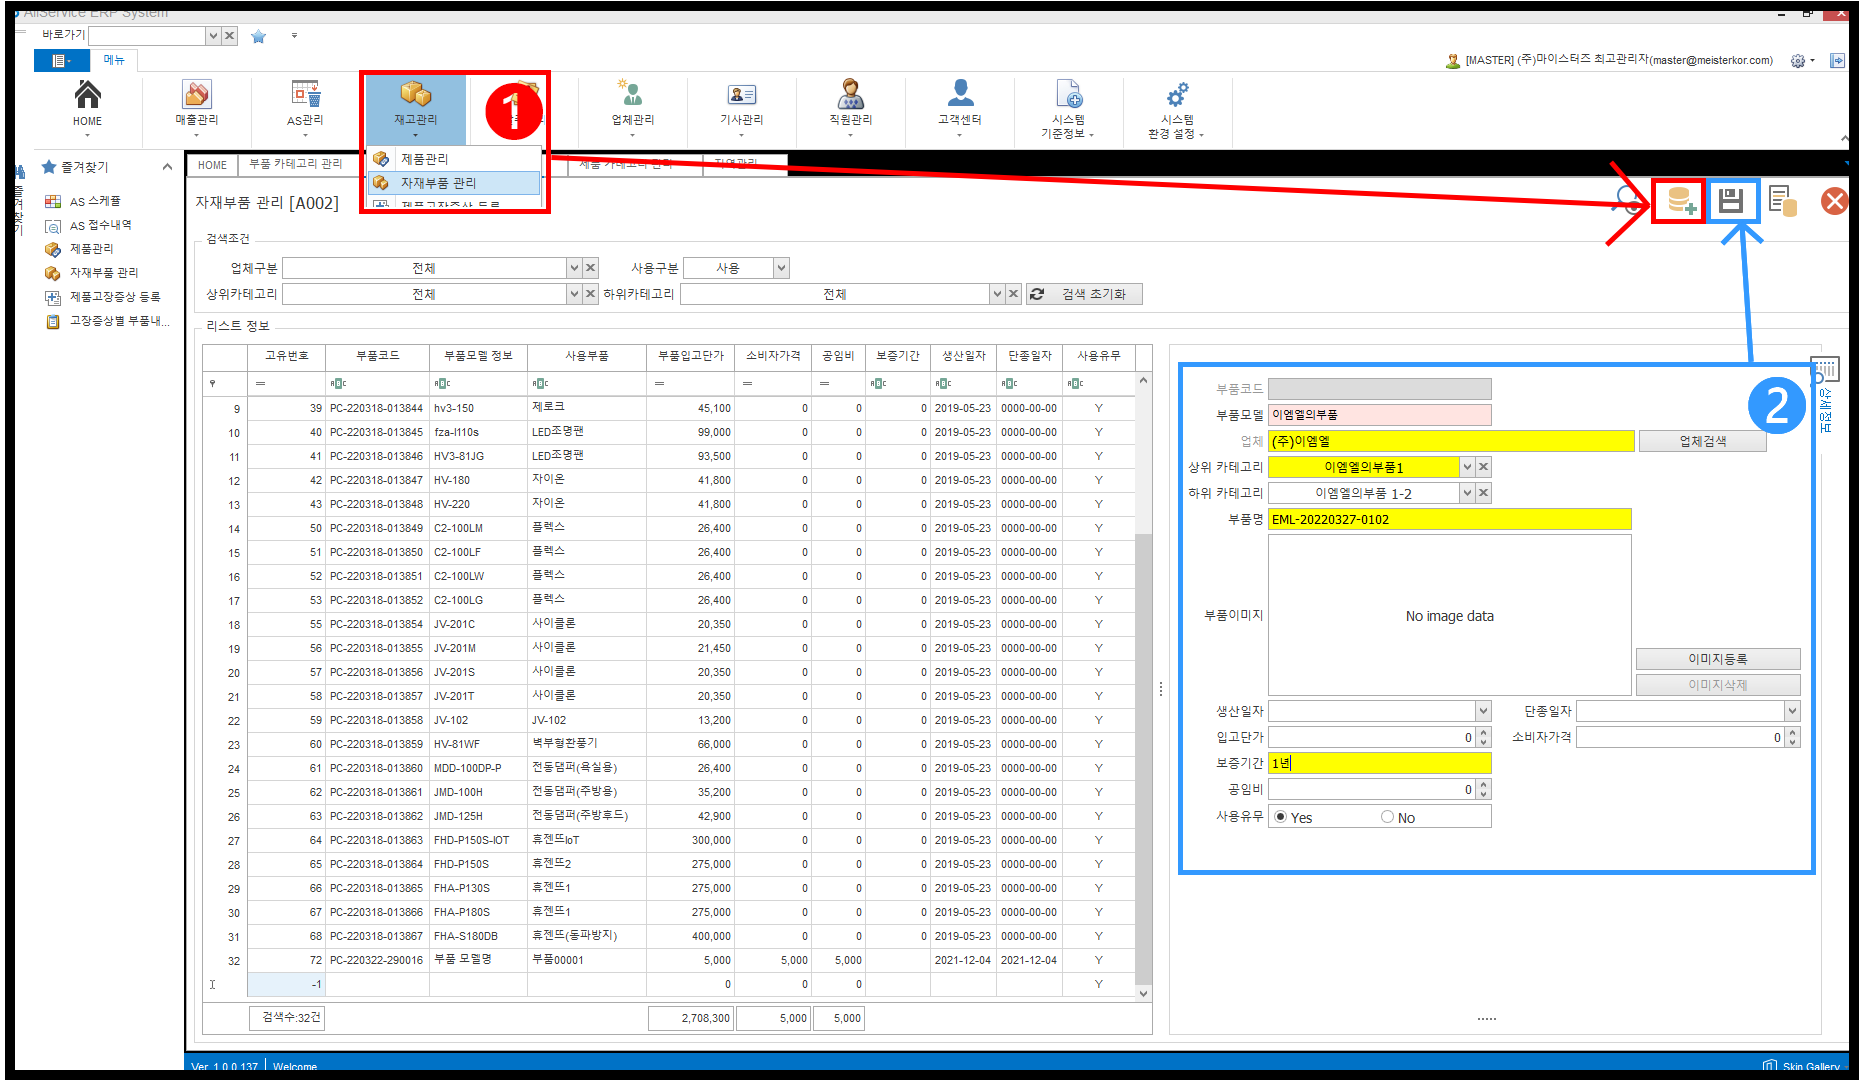Open the 단종일자 date dropdown
This screenshot has width=1863, height=1080.
pos(1792,711)
